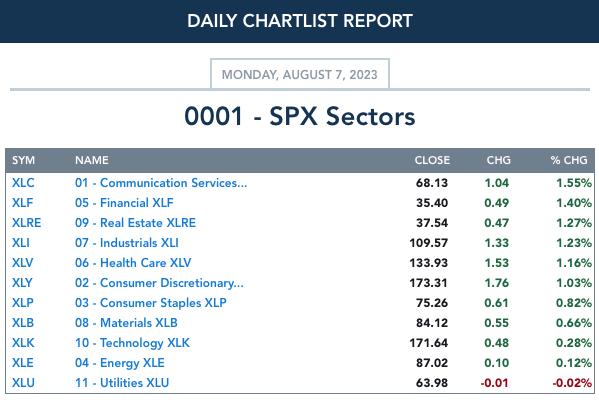This screenshot has width=599, height=400.
Task: Open 01 - Communication Services chart
Action: 161,183
